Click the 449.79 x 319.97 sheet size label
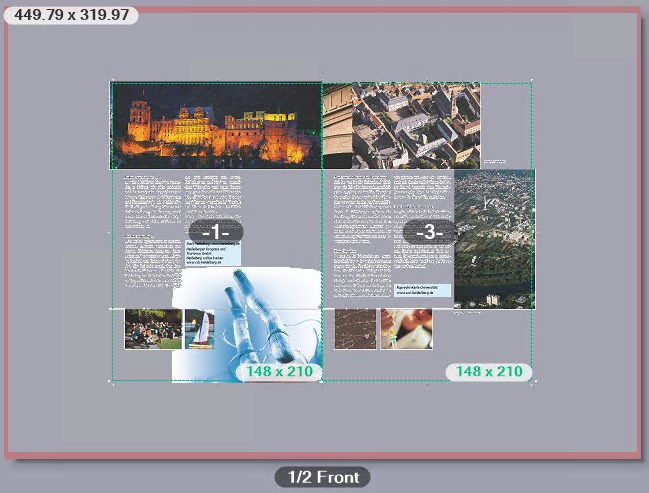Image resolution: width=649 pixels, height=493 pixels. tap(70, 15)
